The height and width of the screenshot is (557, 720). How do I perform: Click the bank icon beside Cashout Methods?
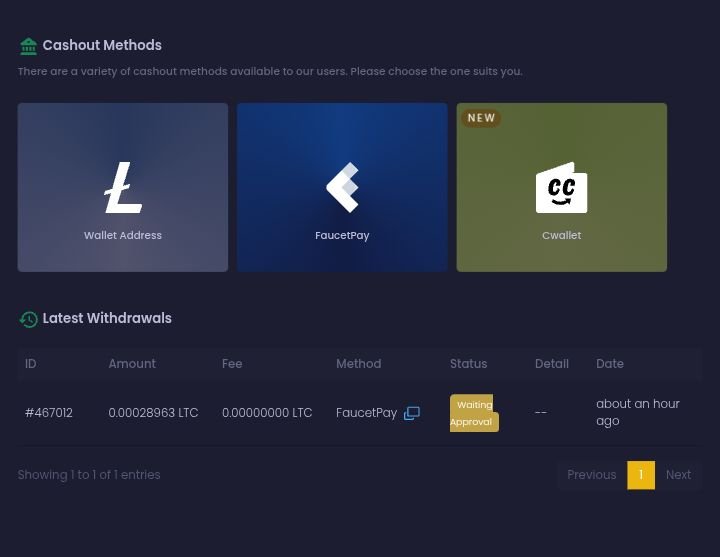pyautogui.click(x=28, y=46)
